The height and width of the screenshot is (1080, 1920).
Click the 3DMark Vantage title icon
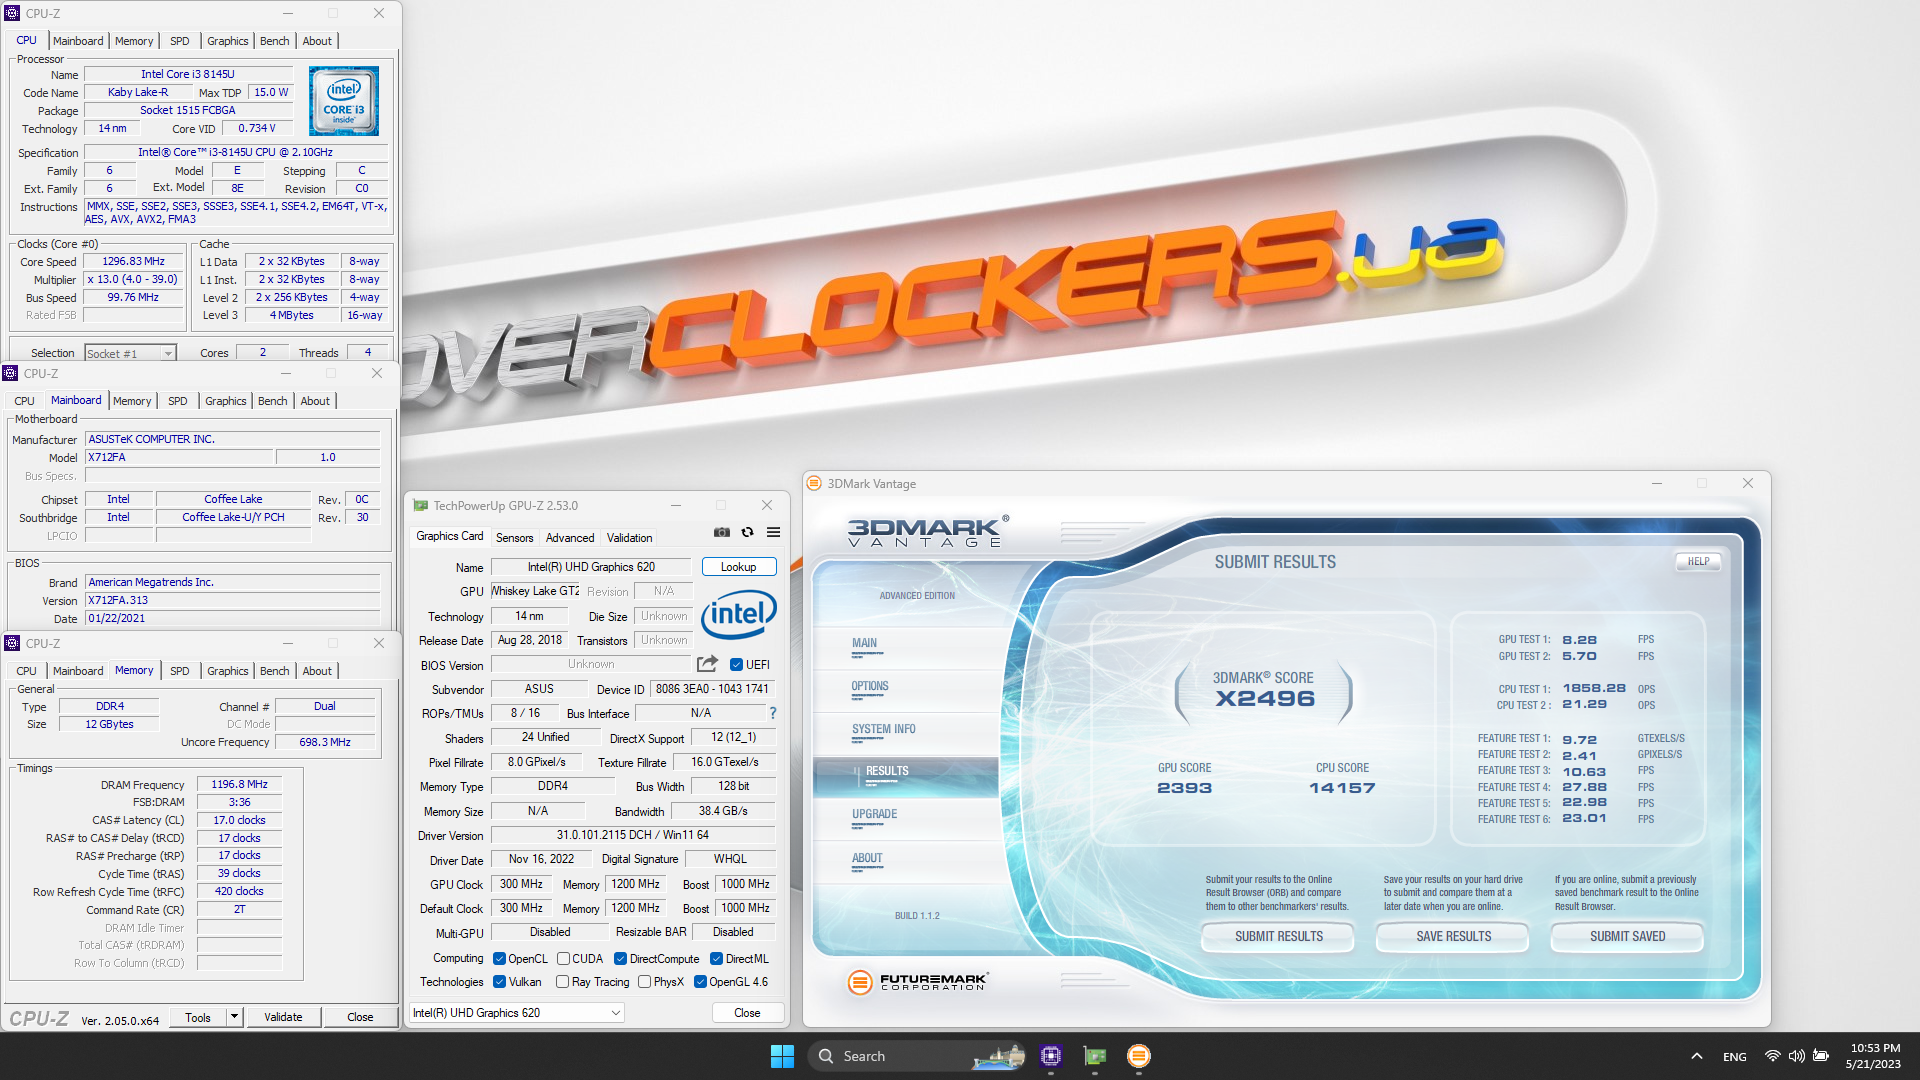point(814,483)
